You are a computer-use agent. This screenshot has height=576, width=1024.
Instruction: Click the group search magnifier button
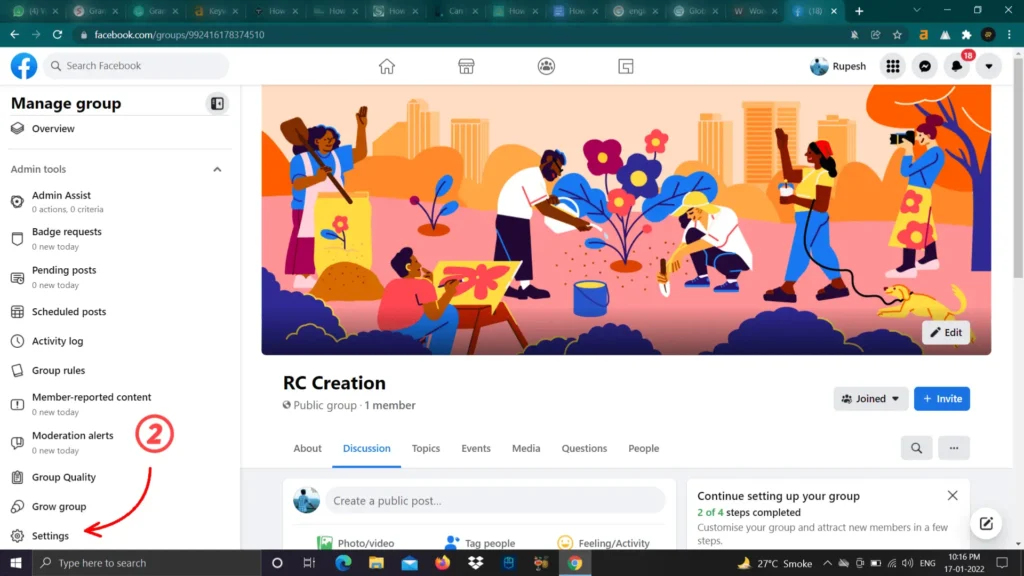[916, 448]
